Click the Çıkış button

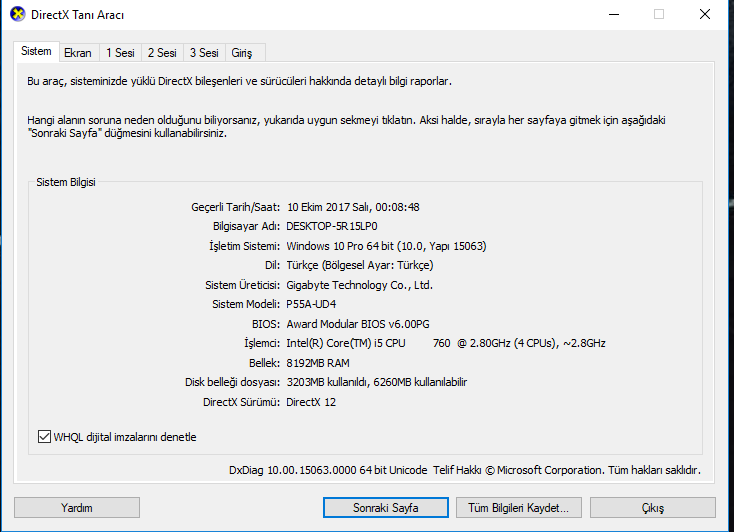coord(653,508)
